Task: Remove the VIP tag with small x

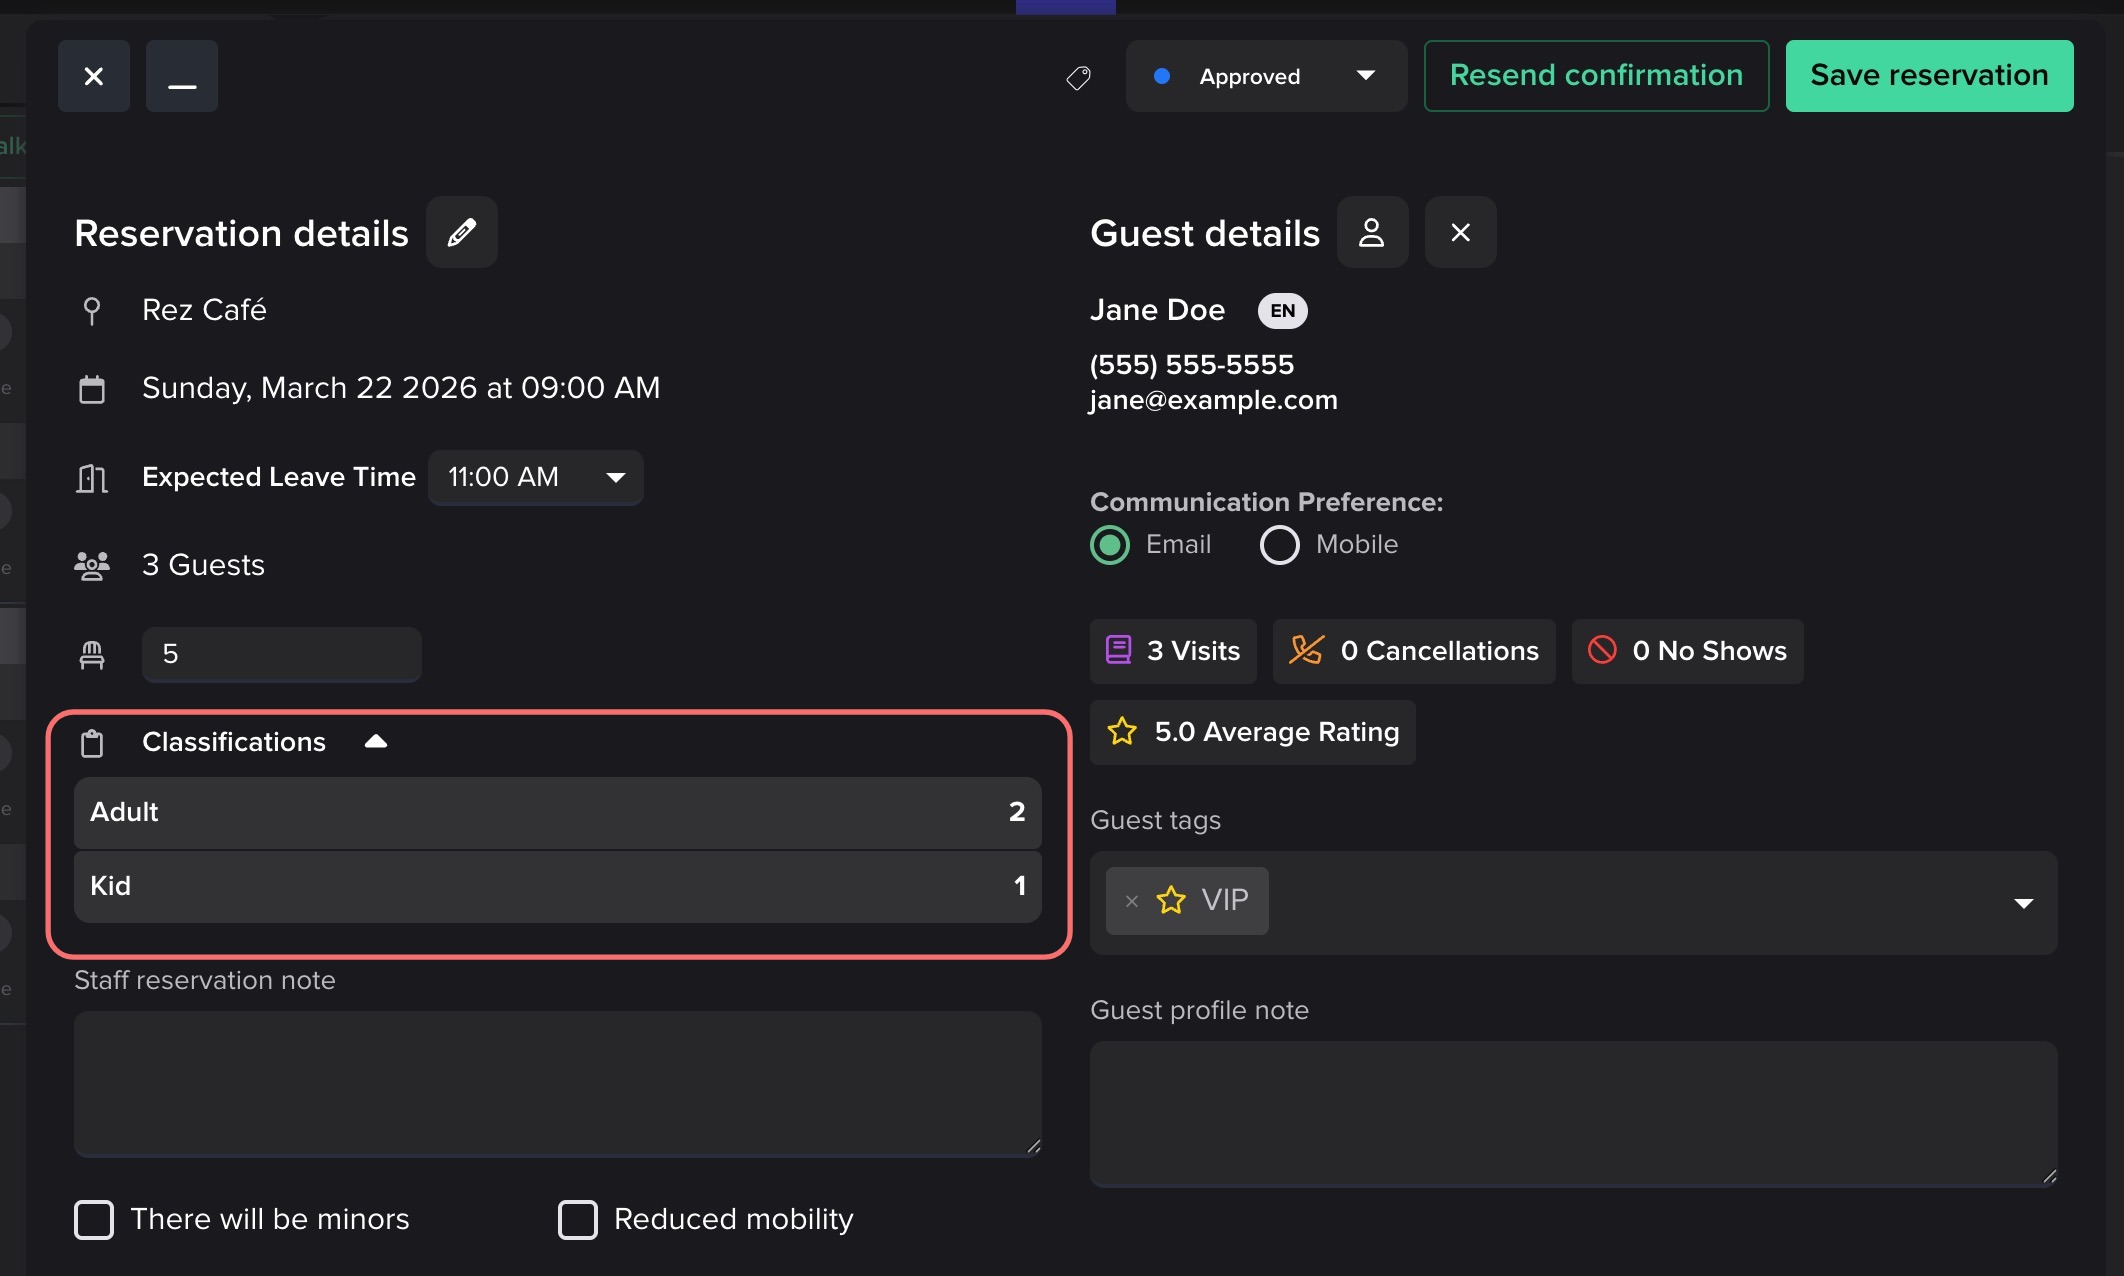Action: tap(1131, 901)
